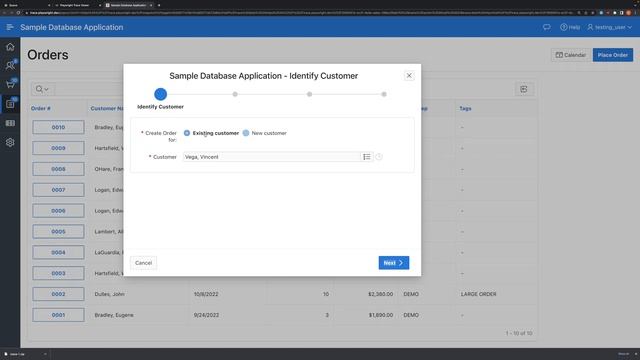640x360 pixels.
Task: Switch to the second browser tab
Action: click(x=78, y=5)
